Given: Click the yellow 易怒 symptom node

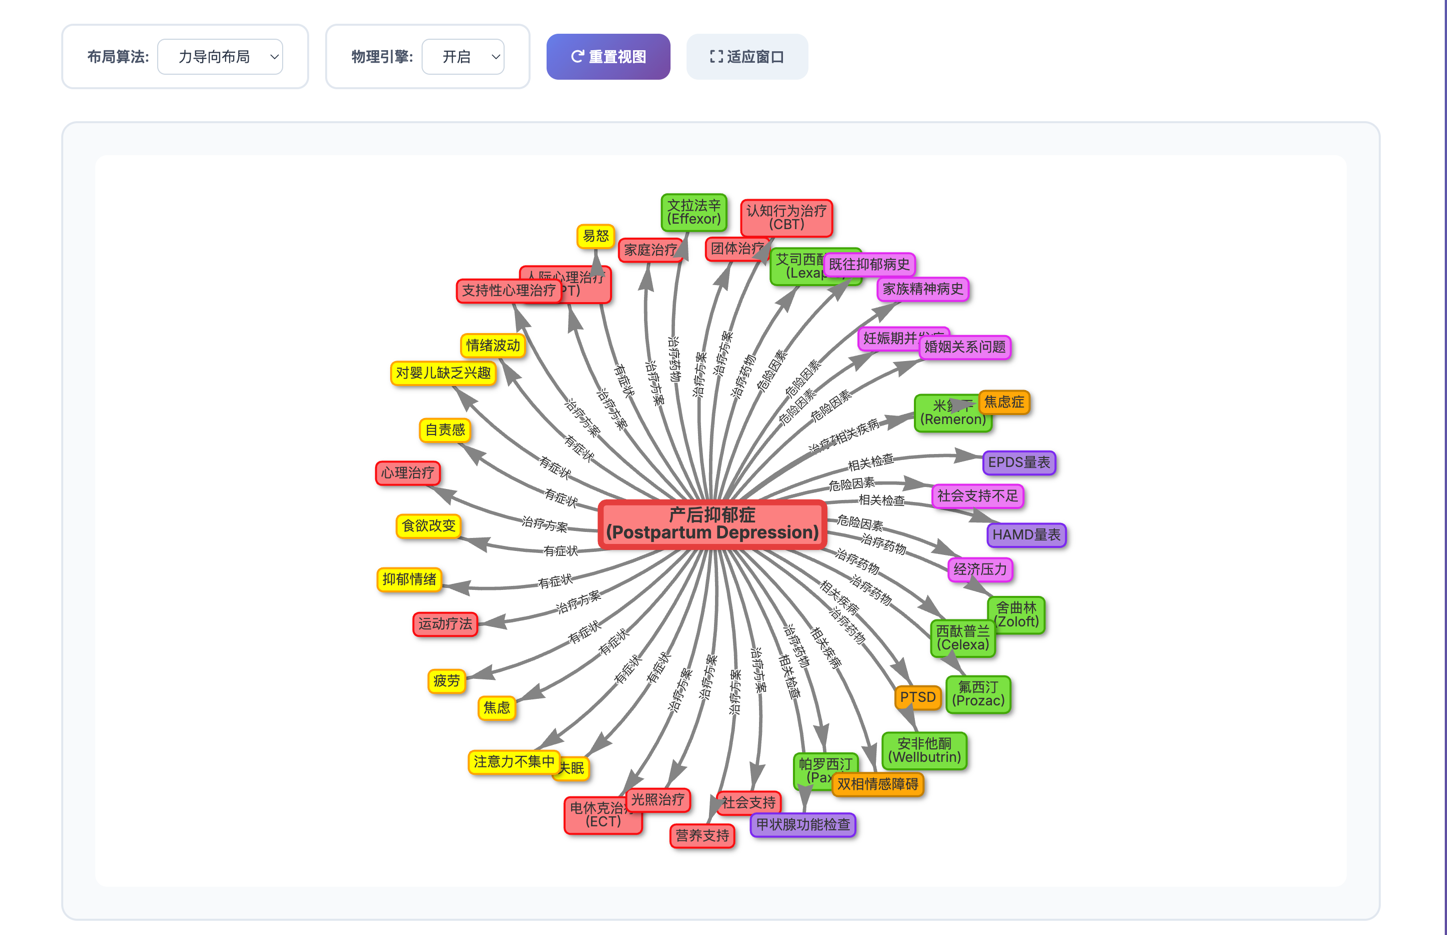Looking at the screenshot, I should 595,236.
